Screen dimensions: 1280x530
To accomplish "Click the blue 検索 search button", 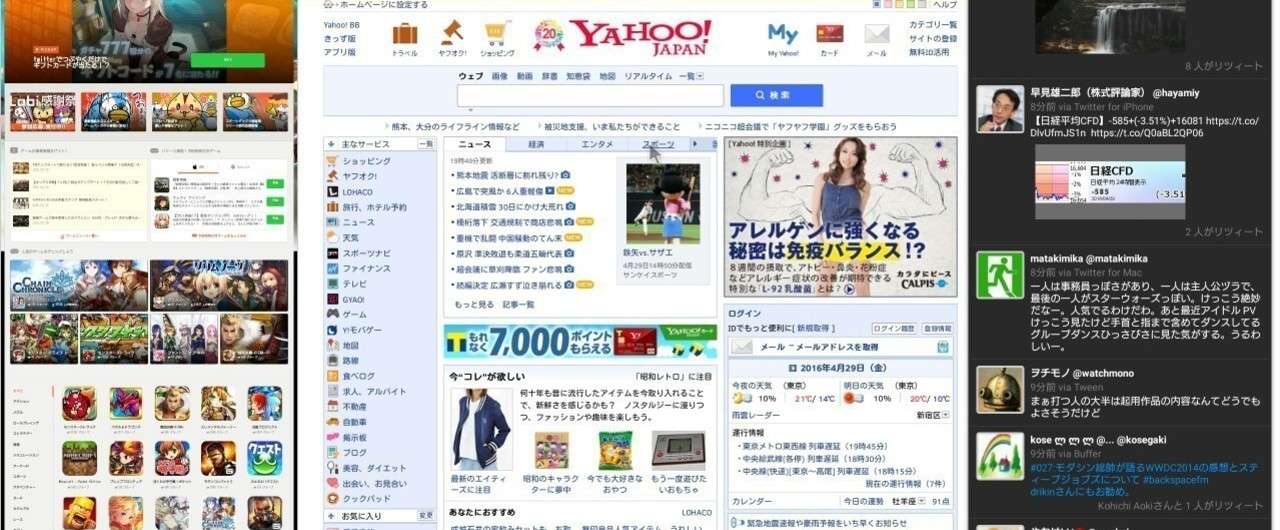I will [776, 95].
